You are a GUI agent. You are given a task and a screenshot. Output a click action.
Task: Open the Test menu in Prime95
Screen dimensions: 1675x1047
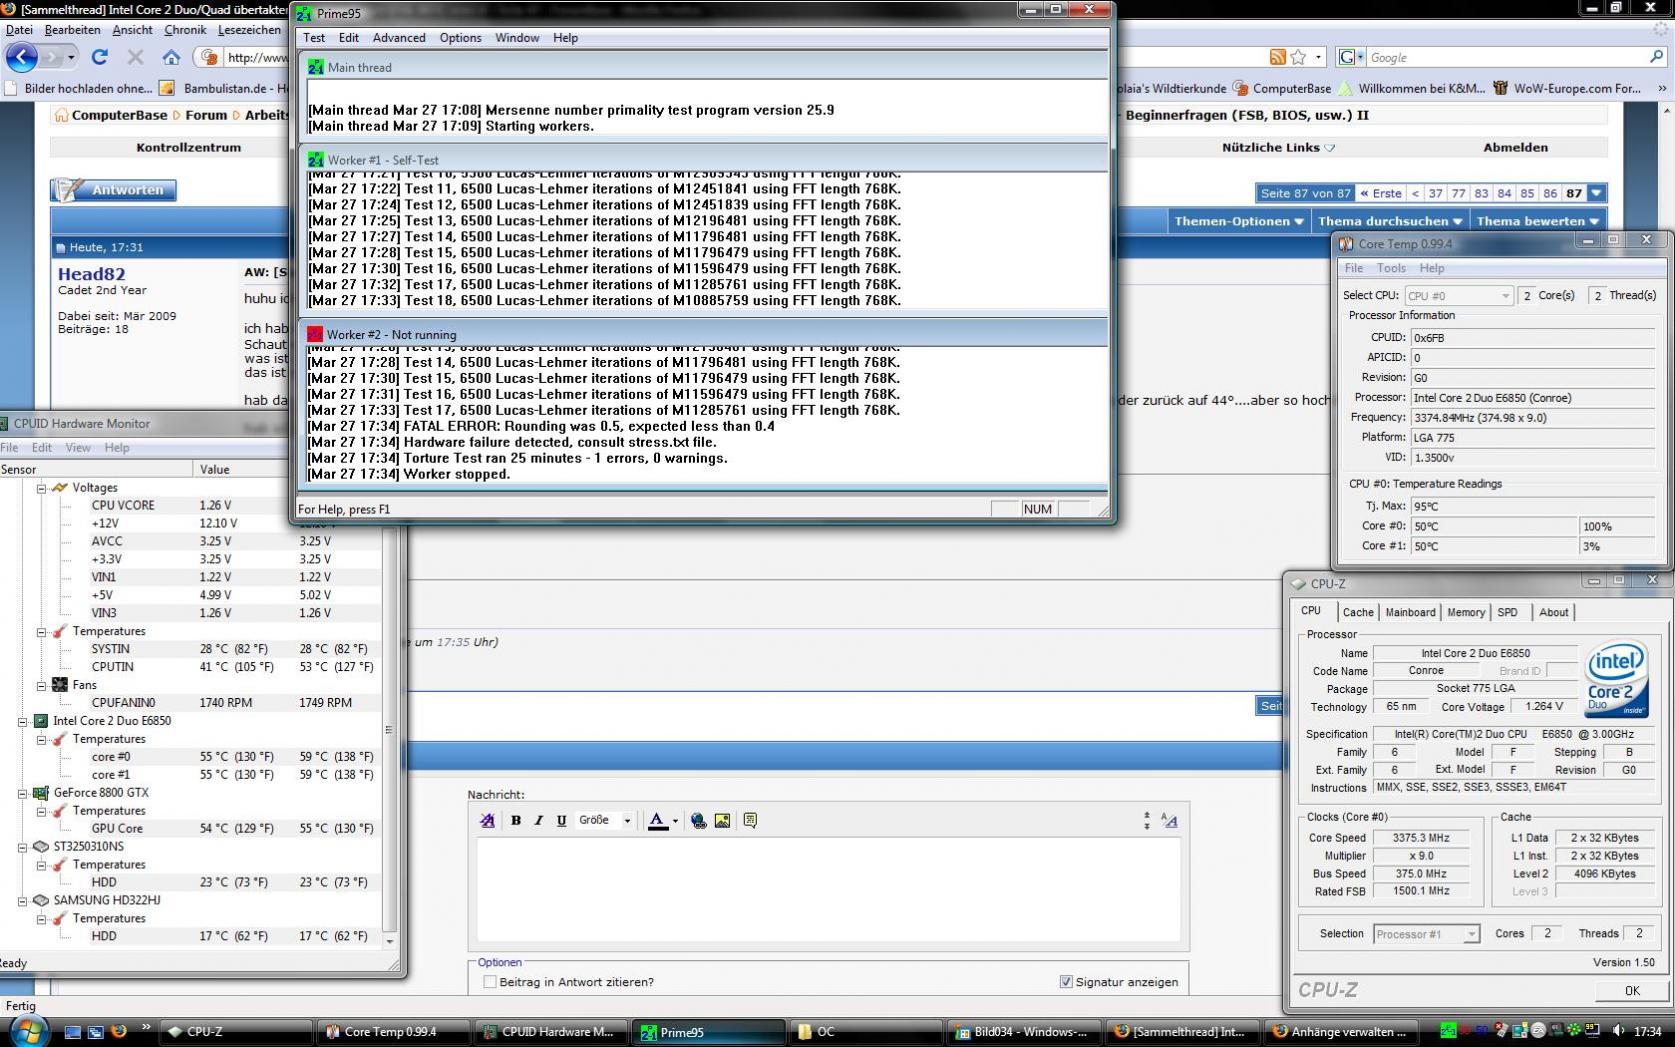pos(314,38)
